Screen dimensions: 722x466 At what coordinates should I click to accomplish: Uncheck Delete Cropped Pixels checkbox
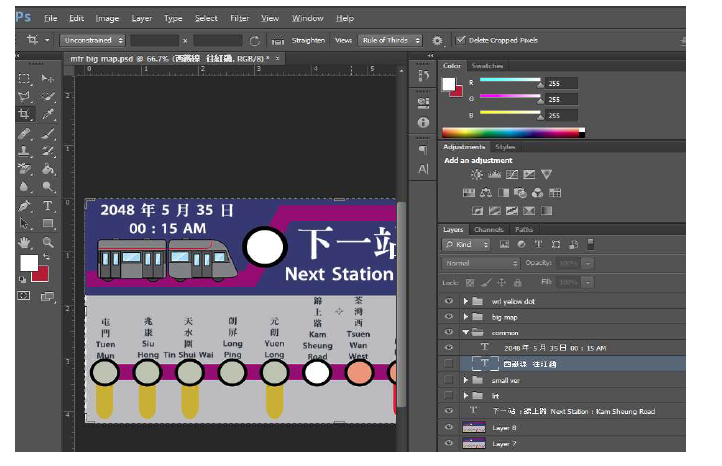460,41
